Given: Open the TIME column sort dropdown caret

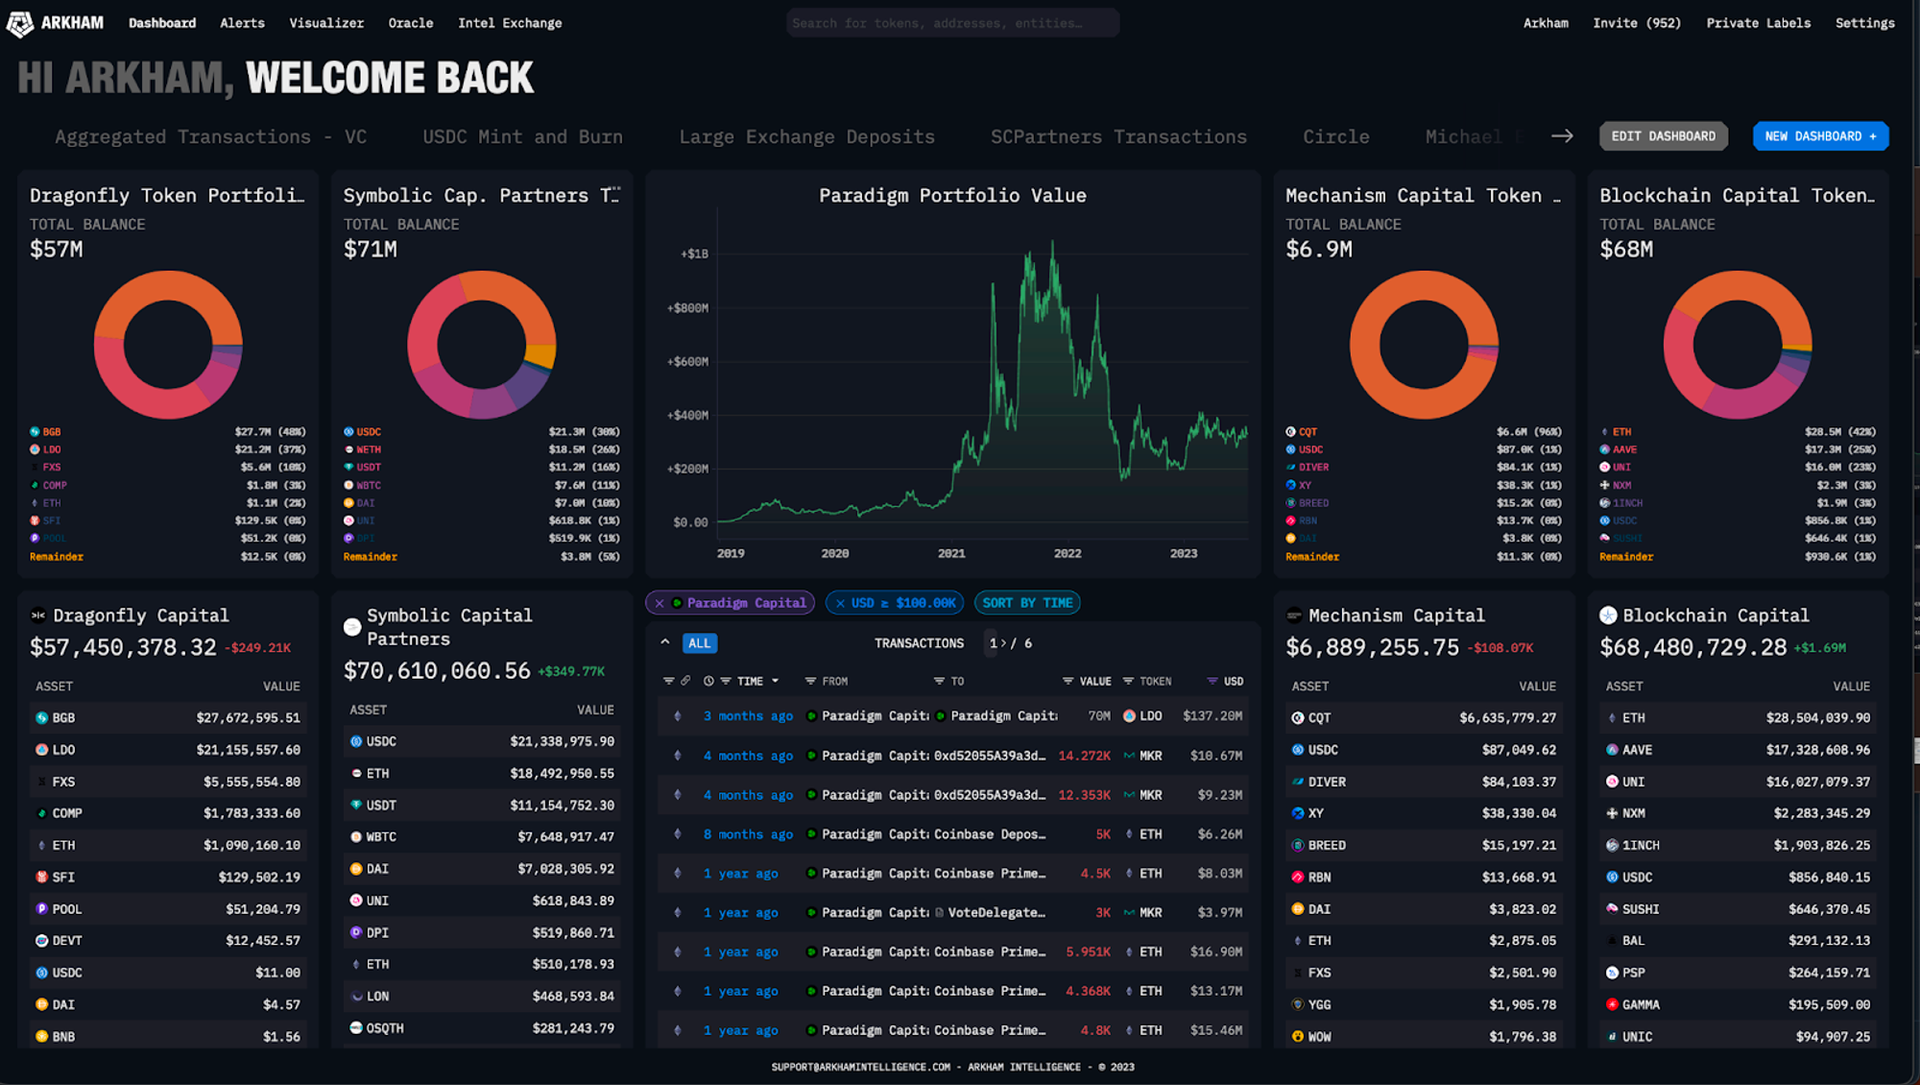Looking at the screenshot, I should coord(775,681).
